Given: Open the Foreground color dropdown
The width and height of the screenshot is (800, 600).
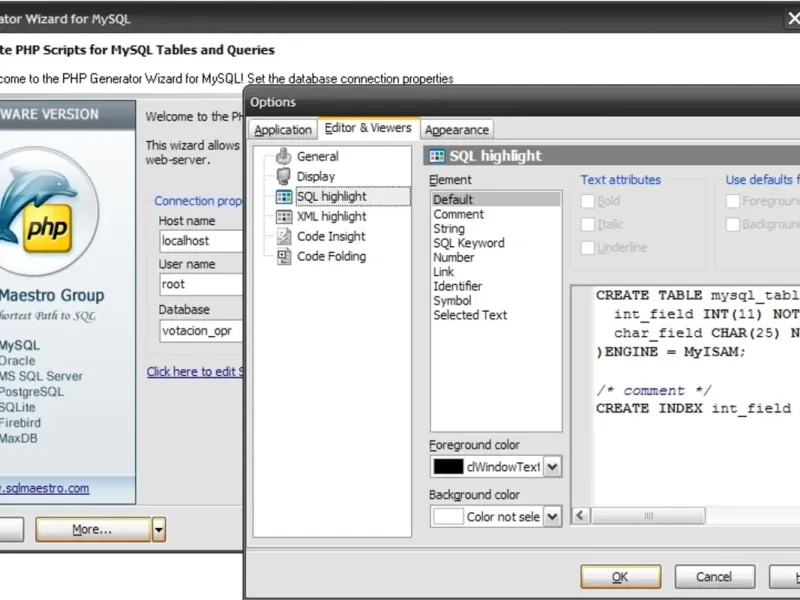Looking at the screenshot, I should pos(552,466).
